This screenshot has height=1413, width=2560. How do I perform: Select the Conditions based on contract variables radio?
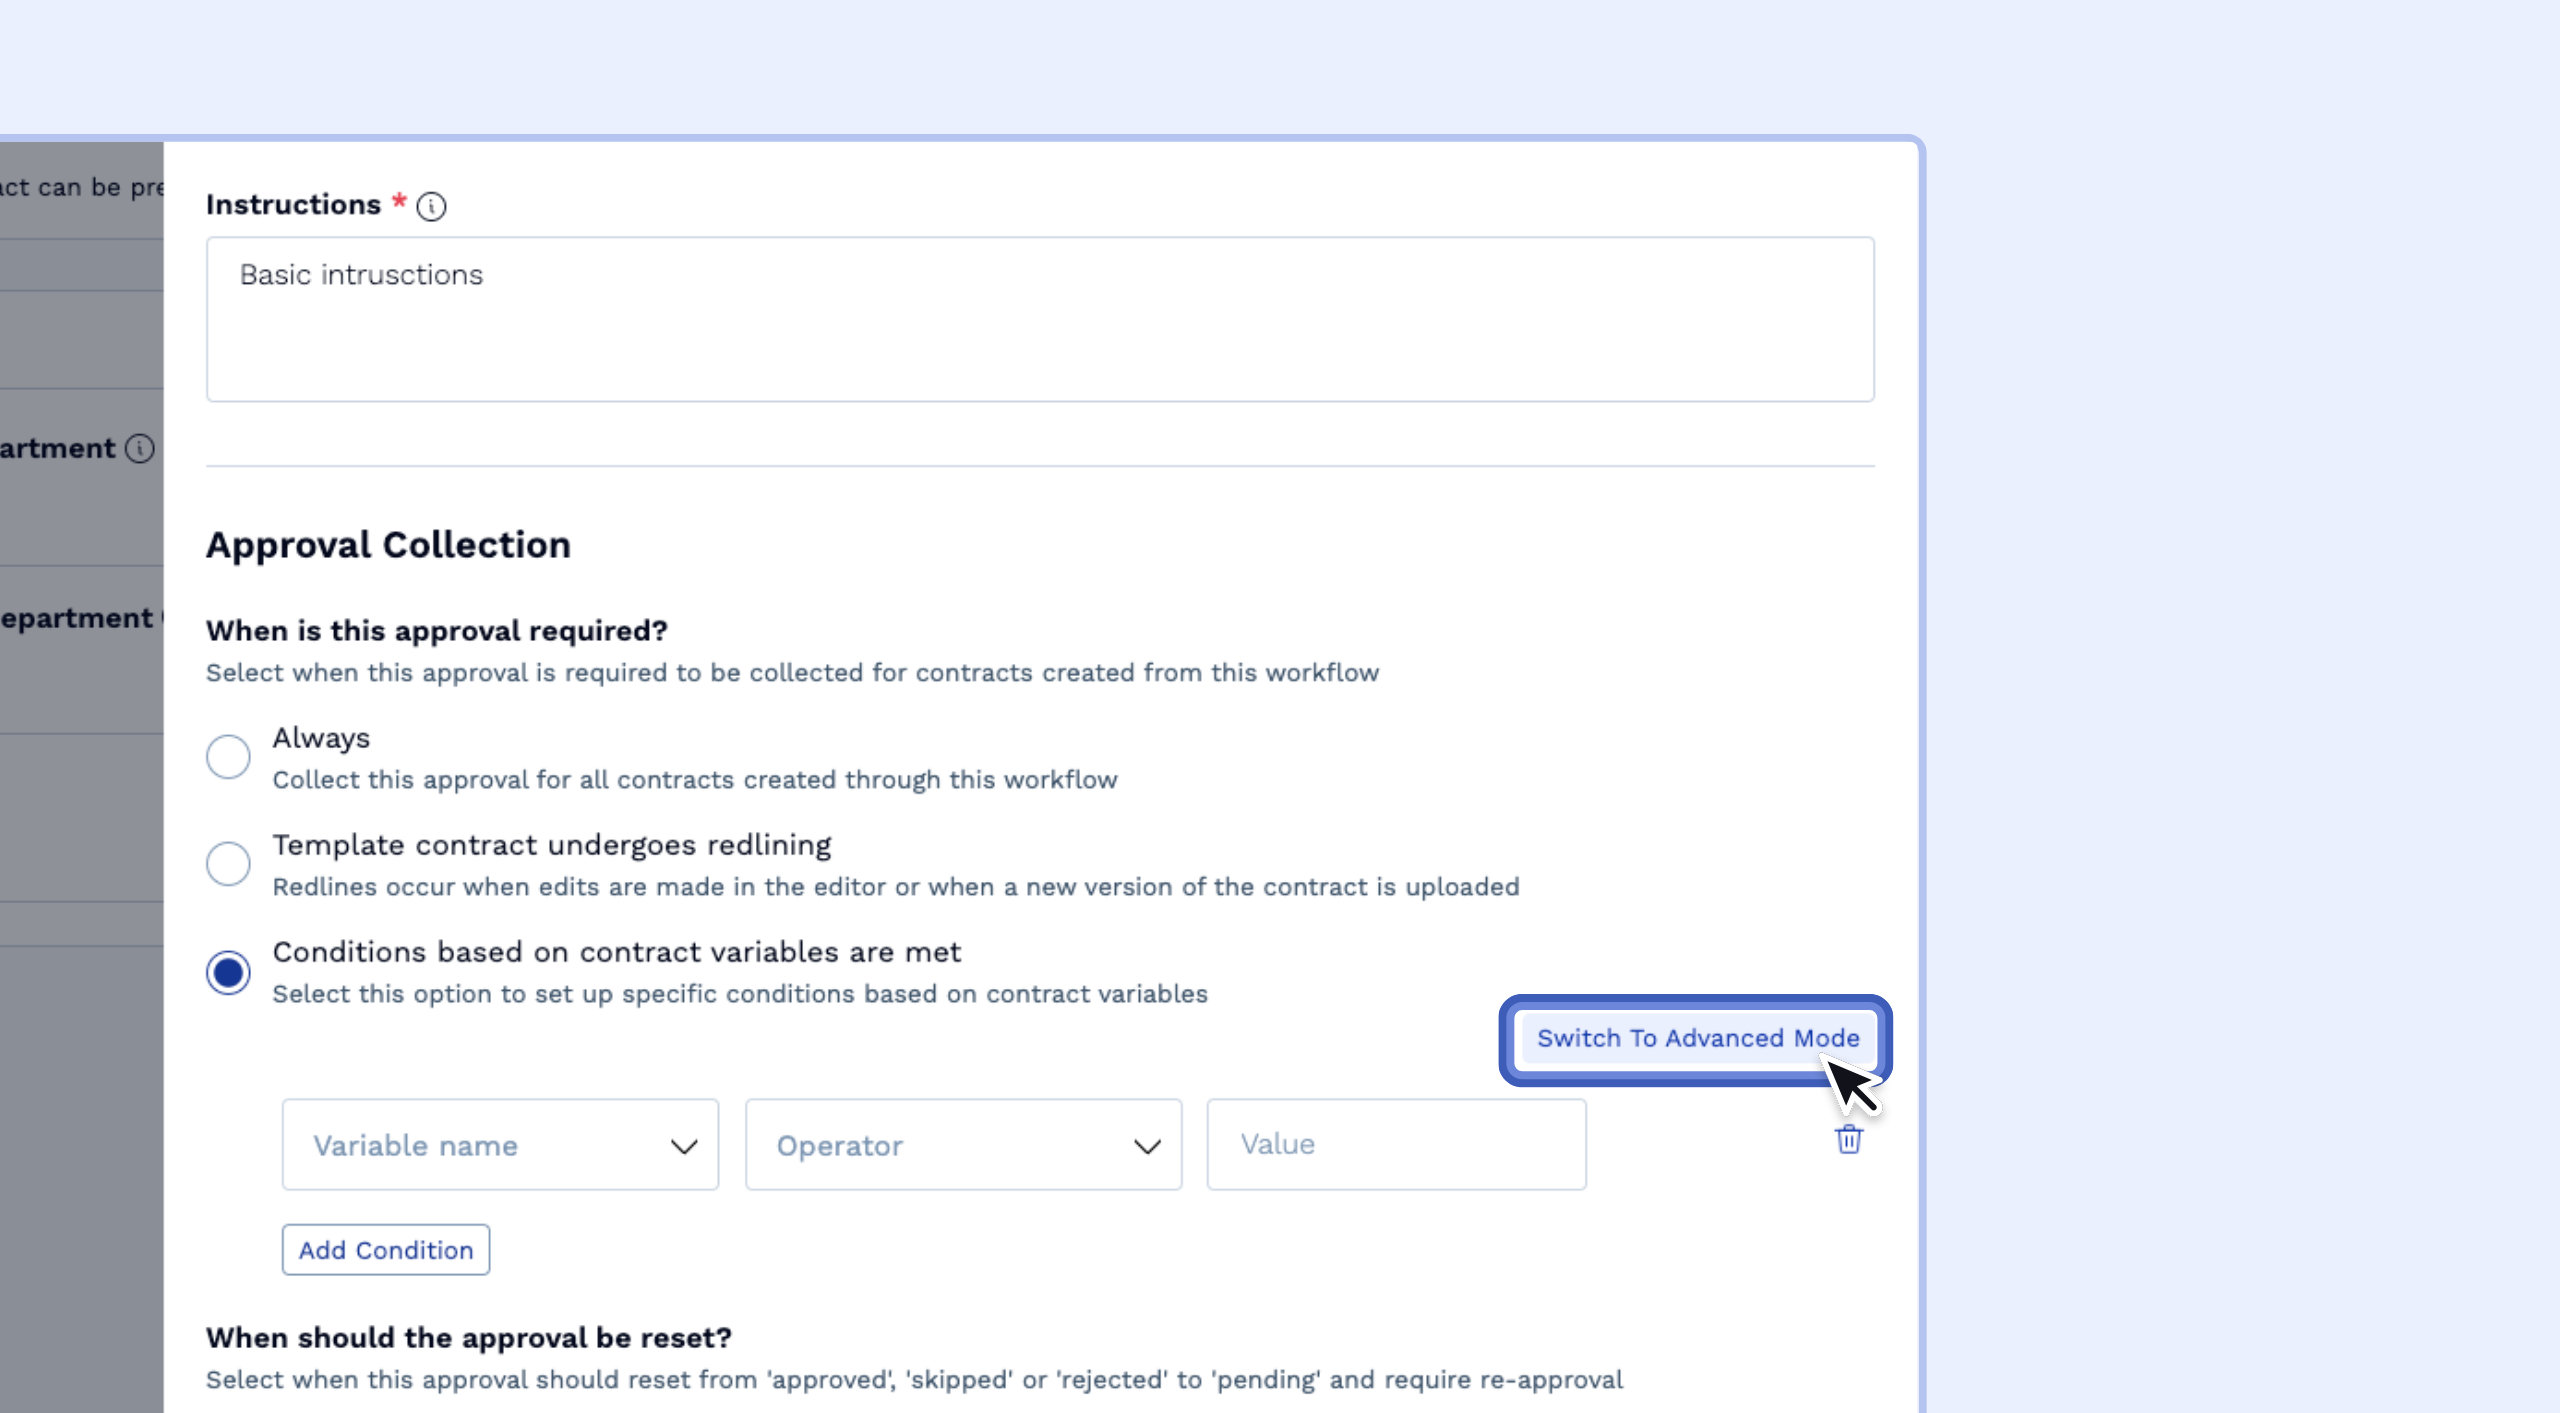(228, 972)
